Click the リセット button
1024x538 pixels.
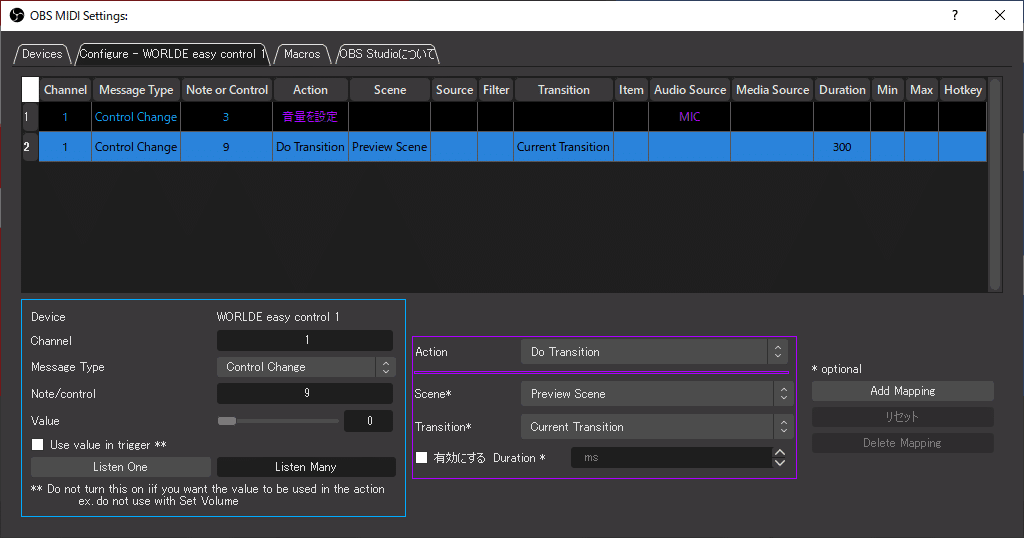(903, 417)
